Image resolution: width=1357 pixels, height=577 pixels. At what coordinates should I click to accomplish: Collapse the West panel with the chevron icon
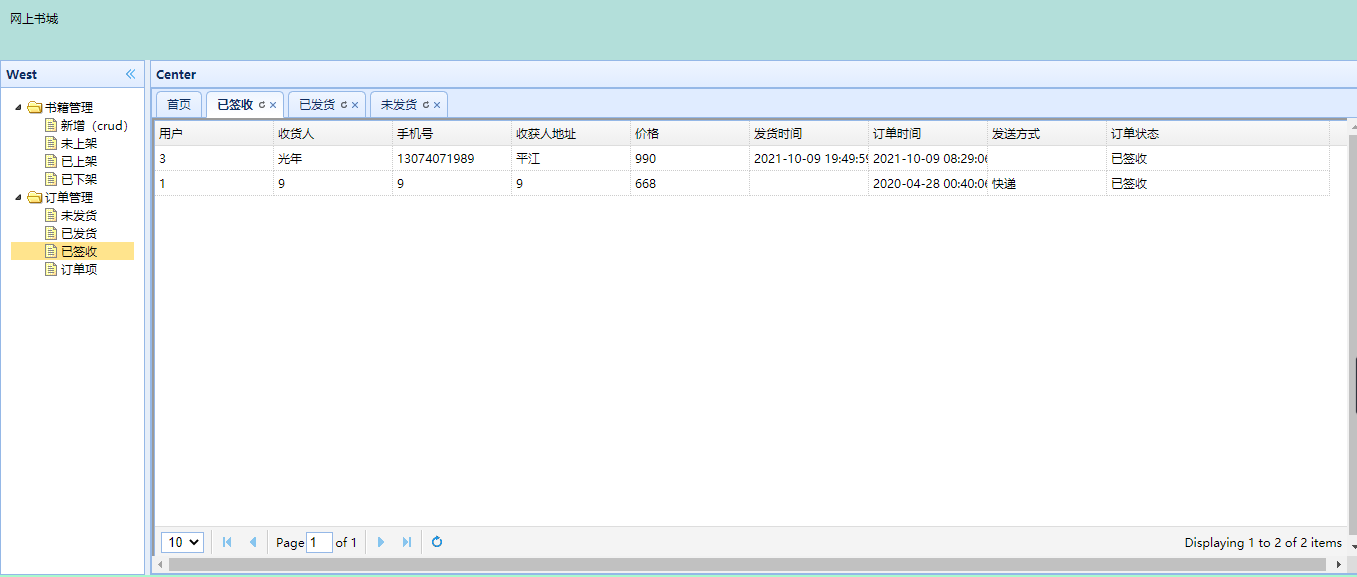[x=131, y=73]
